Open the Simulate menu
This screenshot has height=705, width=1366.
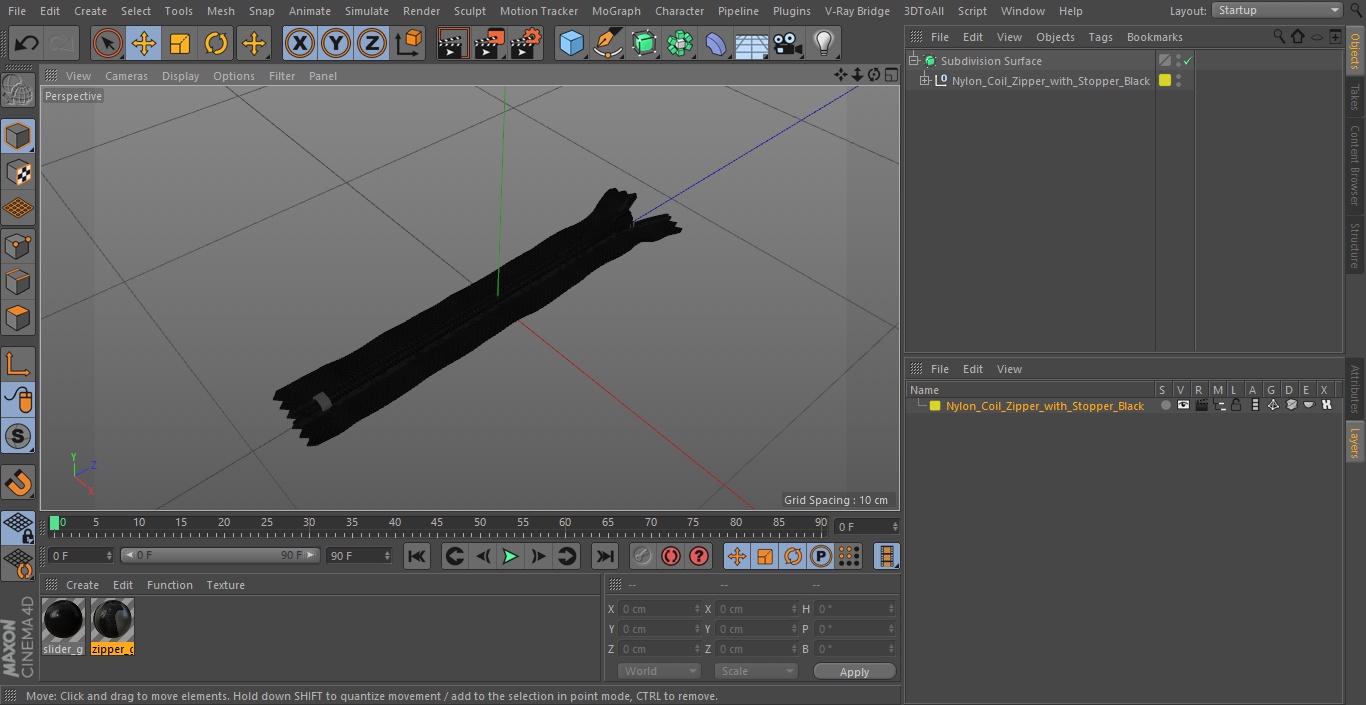(x=366, y=10)
